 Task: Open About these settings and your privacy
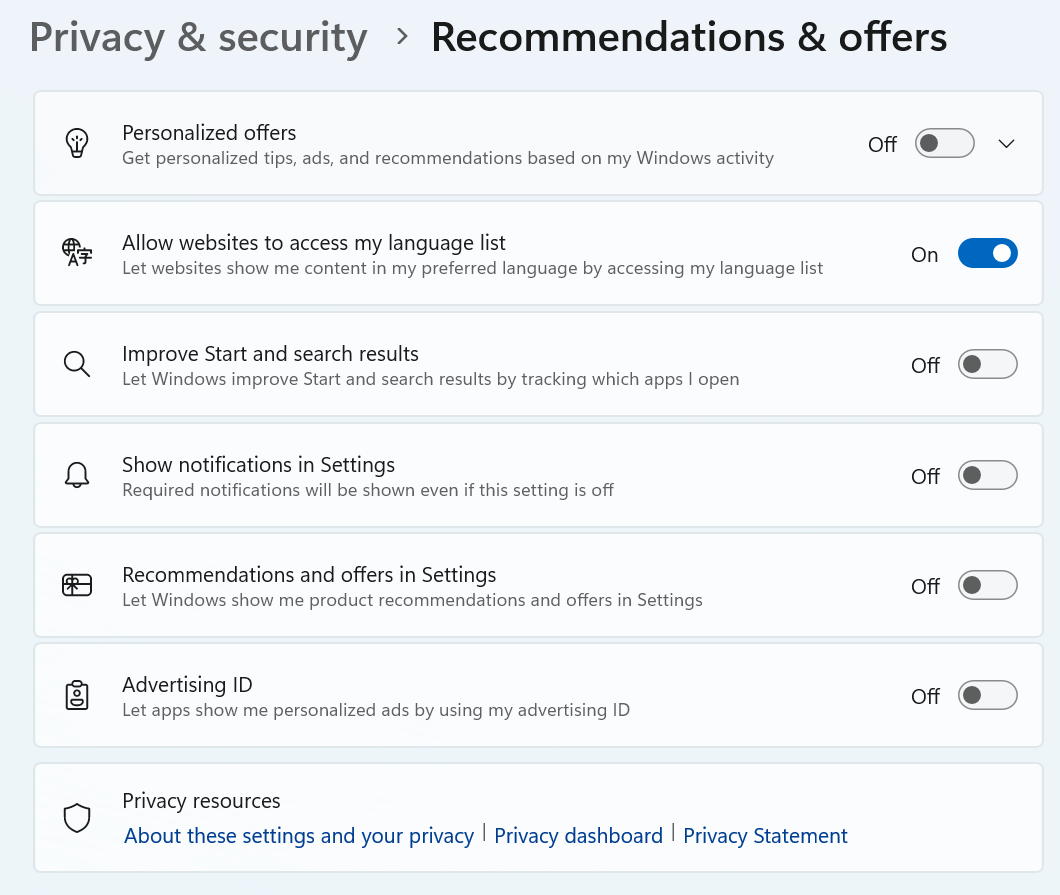(299, 836)
